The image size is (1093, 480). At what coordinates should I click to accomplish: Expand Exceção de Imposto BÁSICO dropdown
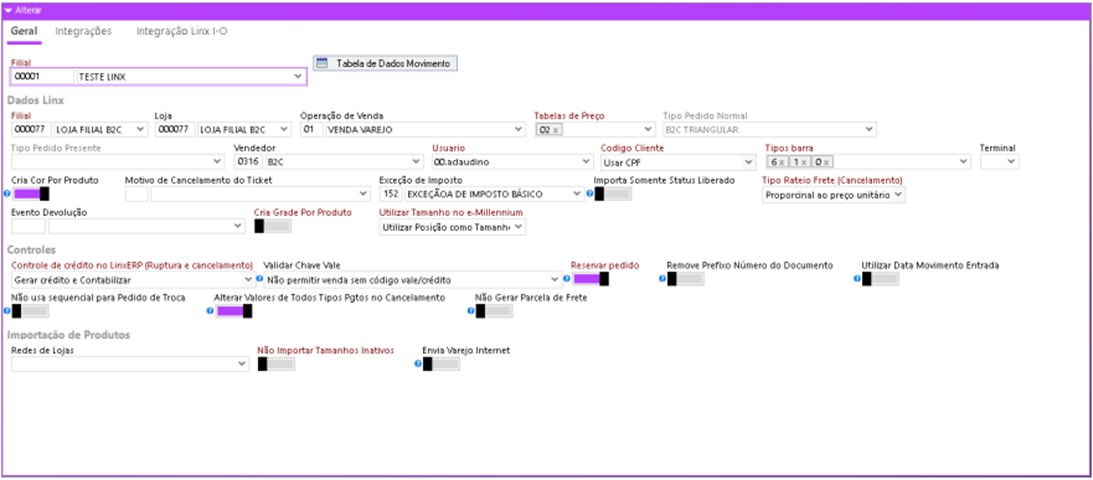[x=577, y=194]
